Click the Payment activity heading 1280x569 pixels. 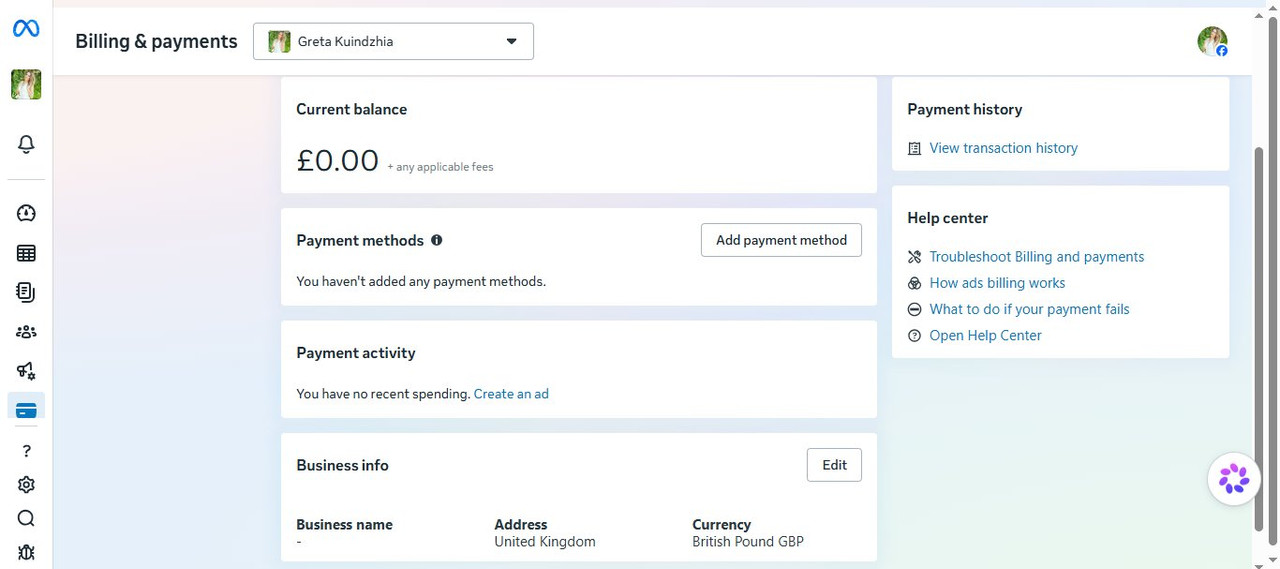356,353
